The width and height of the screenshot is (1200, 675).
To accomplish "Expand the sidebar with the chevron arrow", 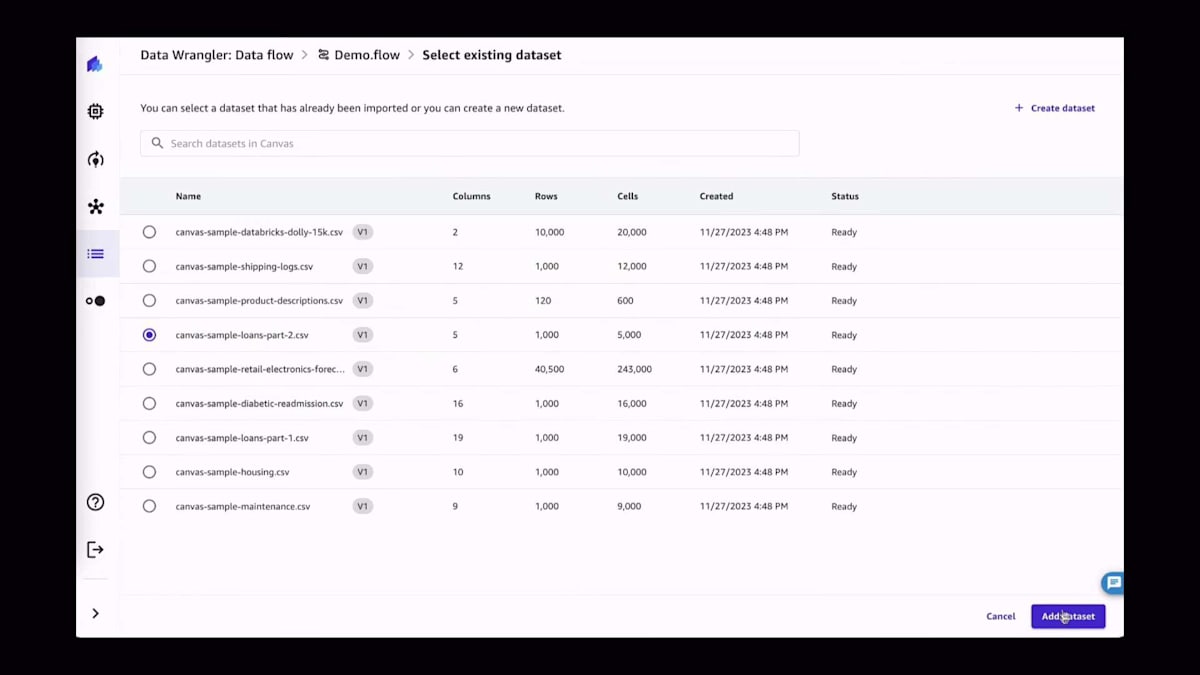I will [95, 613].
